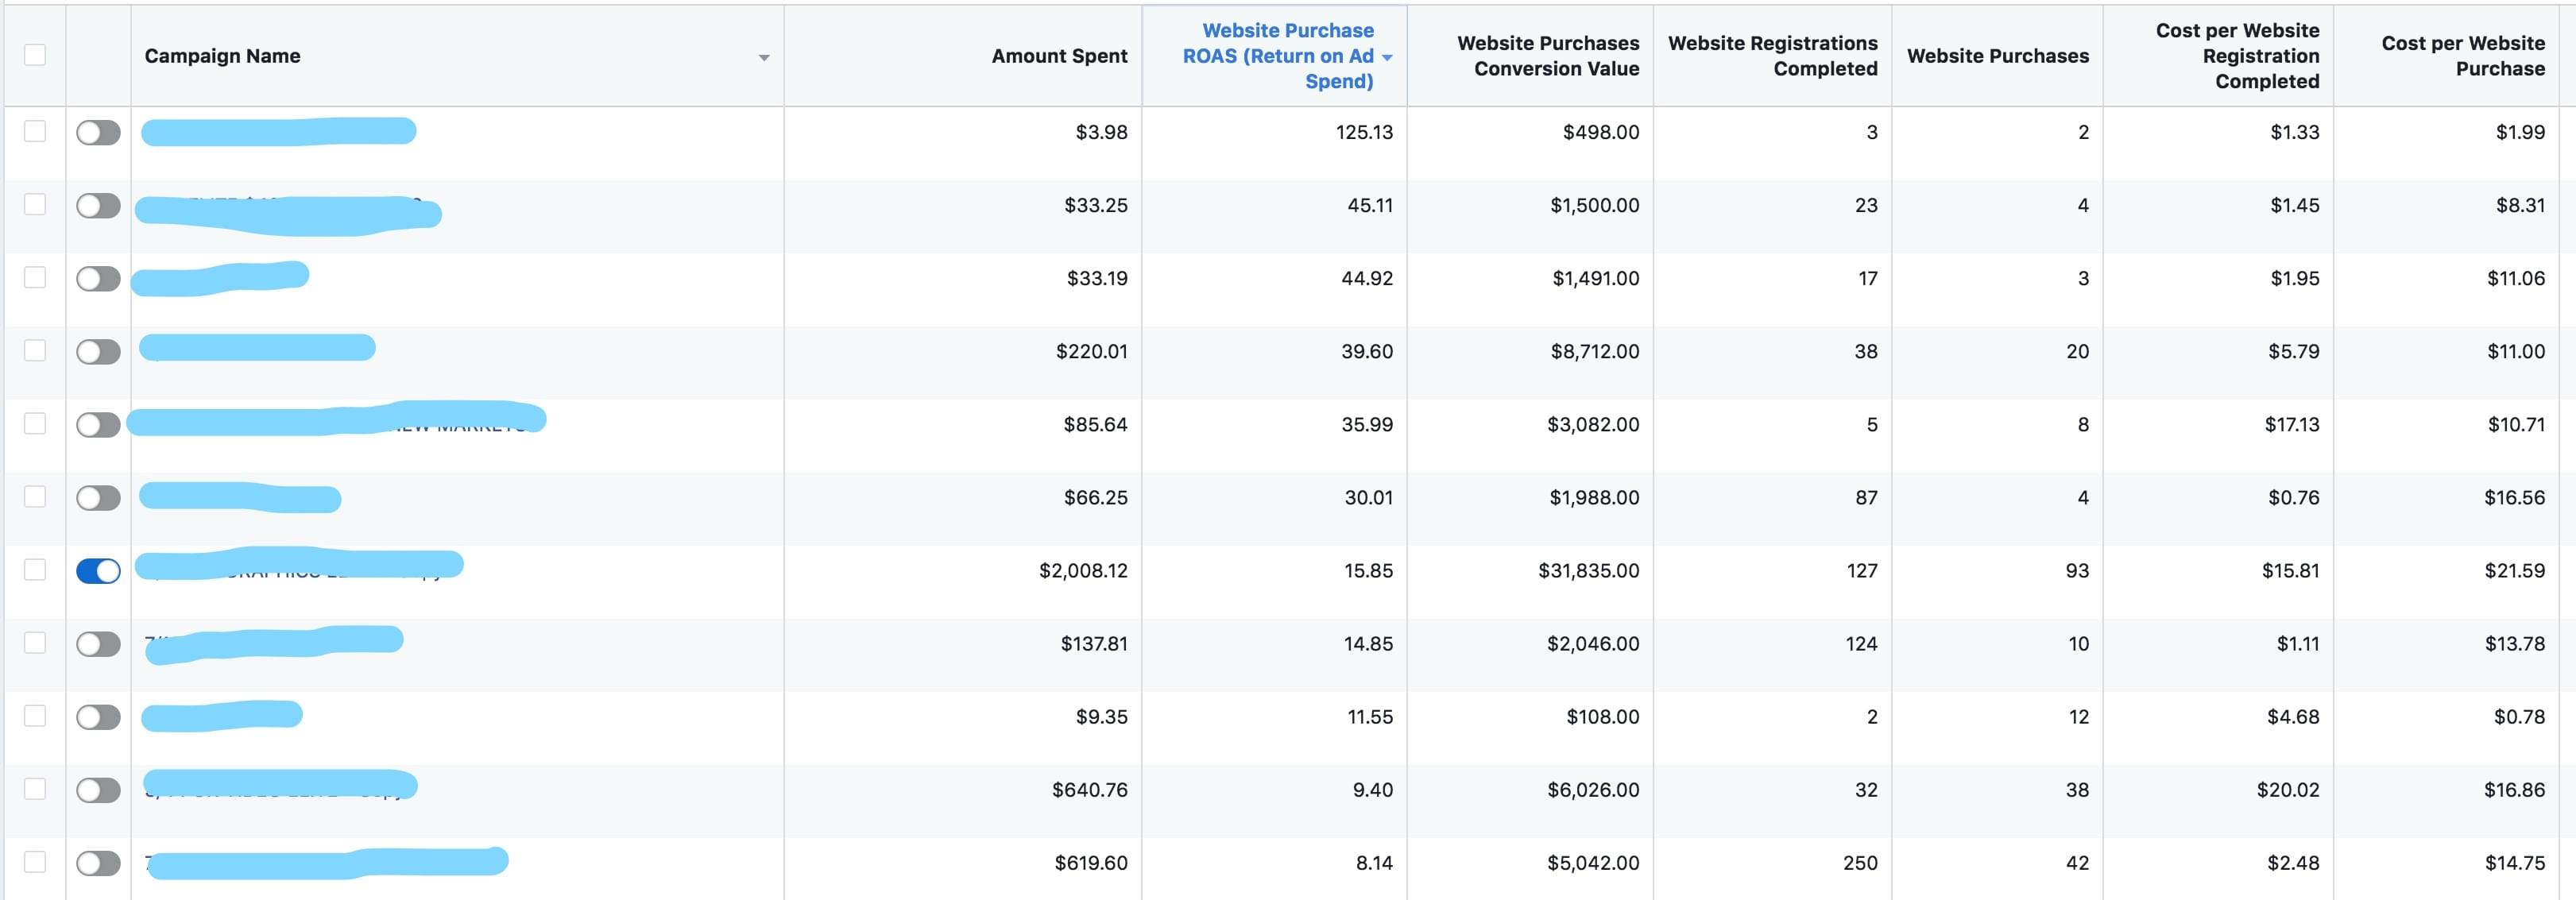This screenshot has height=900, width=2576.
Task: Check the box for the $66.25 campaign row
Action: (35, 496)
